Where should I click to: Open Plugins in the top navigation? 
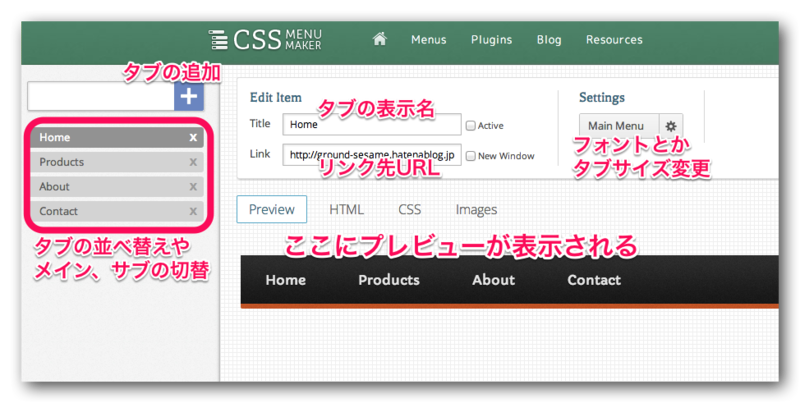491,40
